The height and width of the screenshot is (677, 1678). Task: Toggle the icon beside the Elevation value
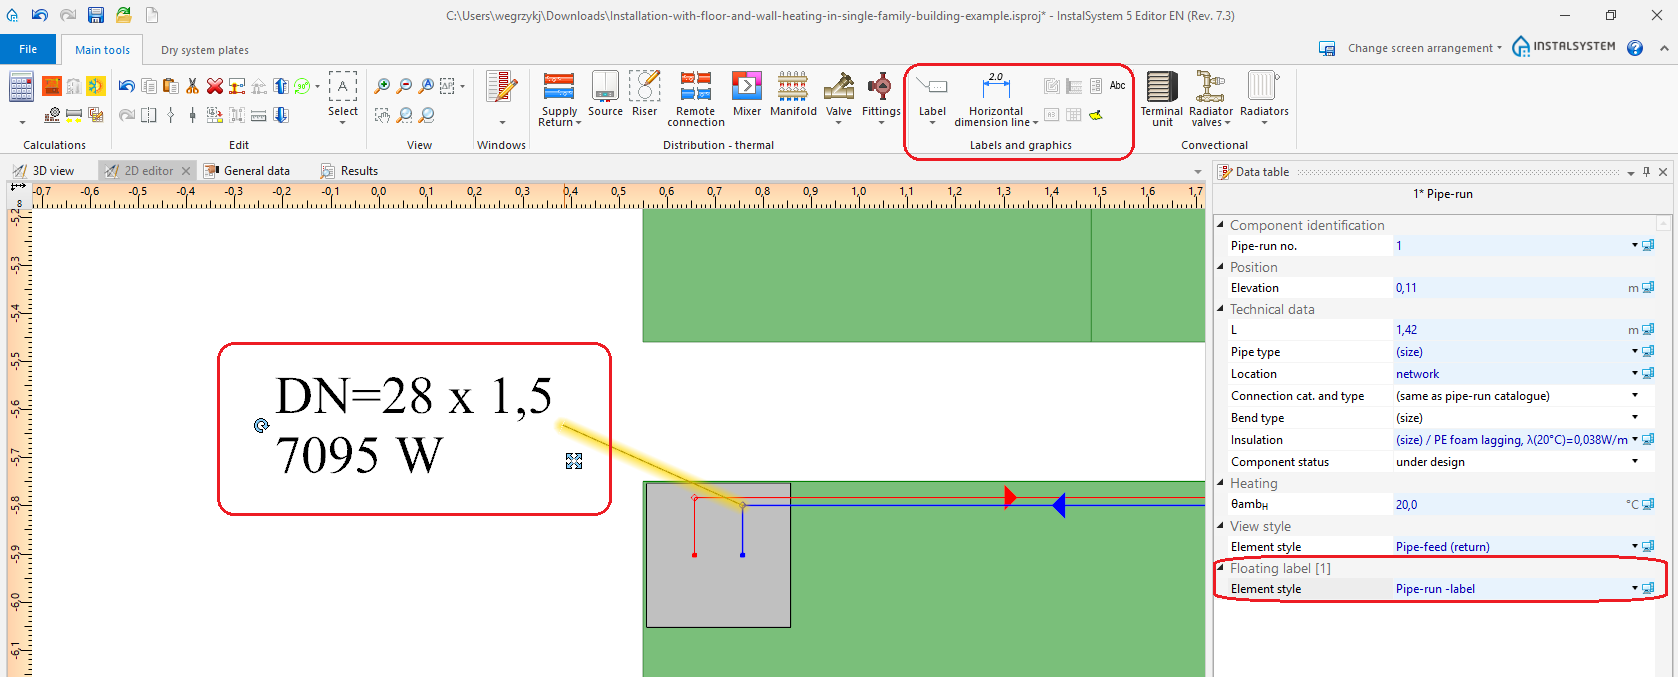click(x=1648, y=288)
